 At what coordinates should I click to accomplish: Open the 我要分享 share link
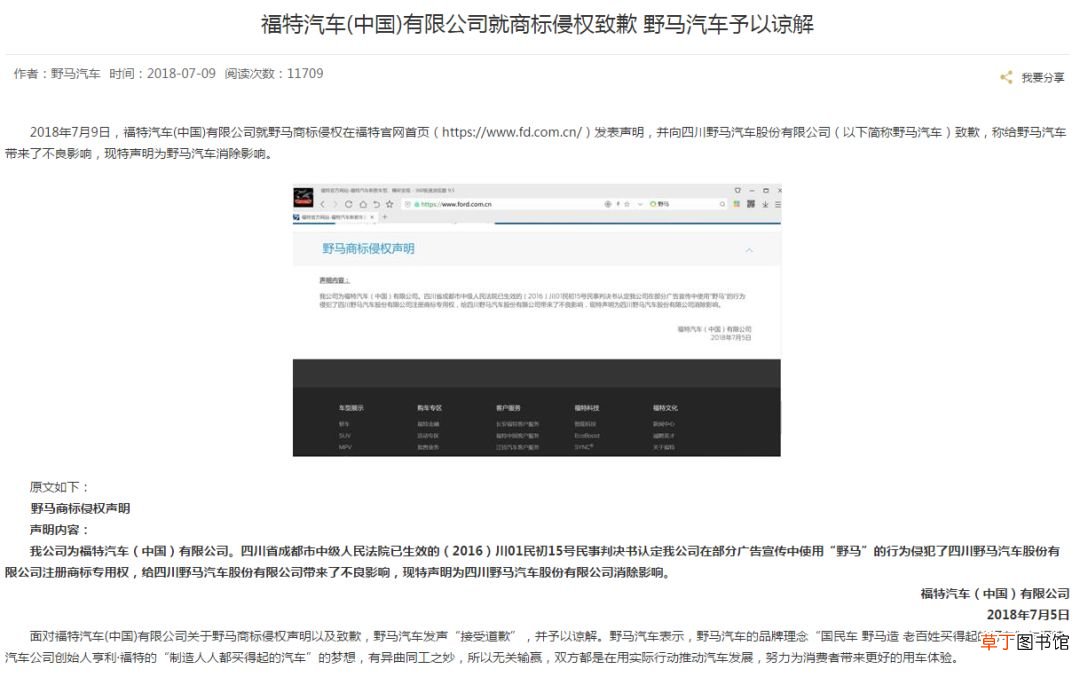pyautogui.click(x=1042, y=78)
